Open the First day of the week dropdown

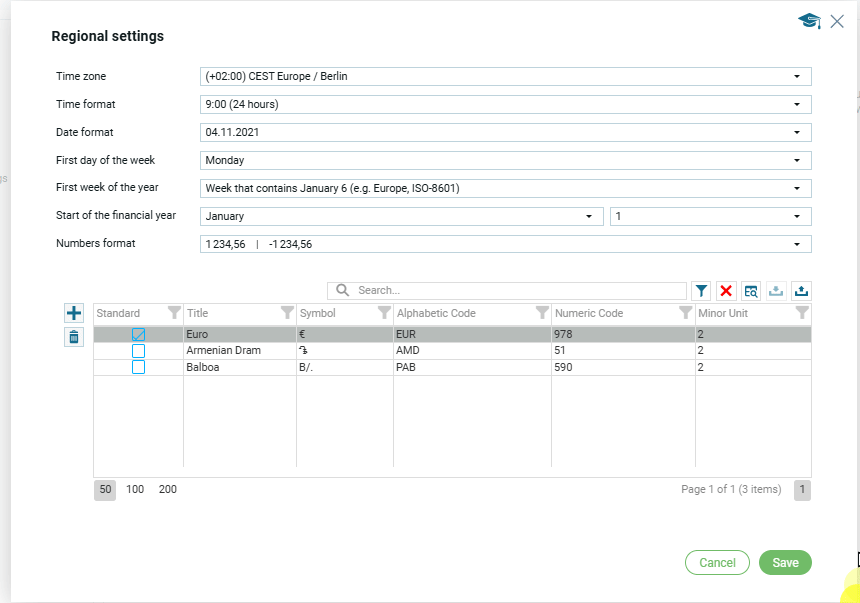tap(505, 160)
